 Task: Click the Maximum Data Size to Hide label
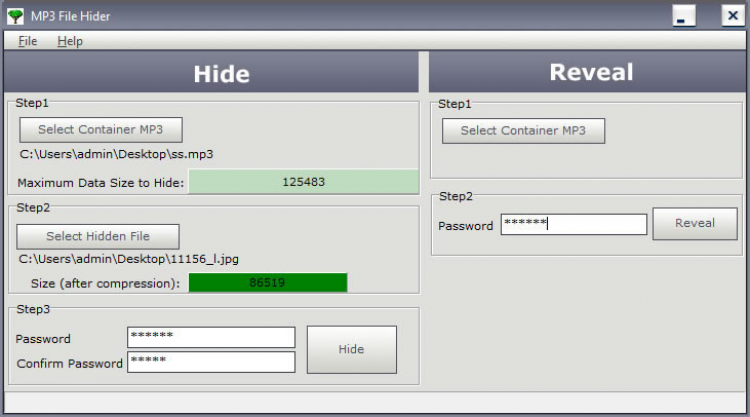100,183
